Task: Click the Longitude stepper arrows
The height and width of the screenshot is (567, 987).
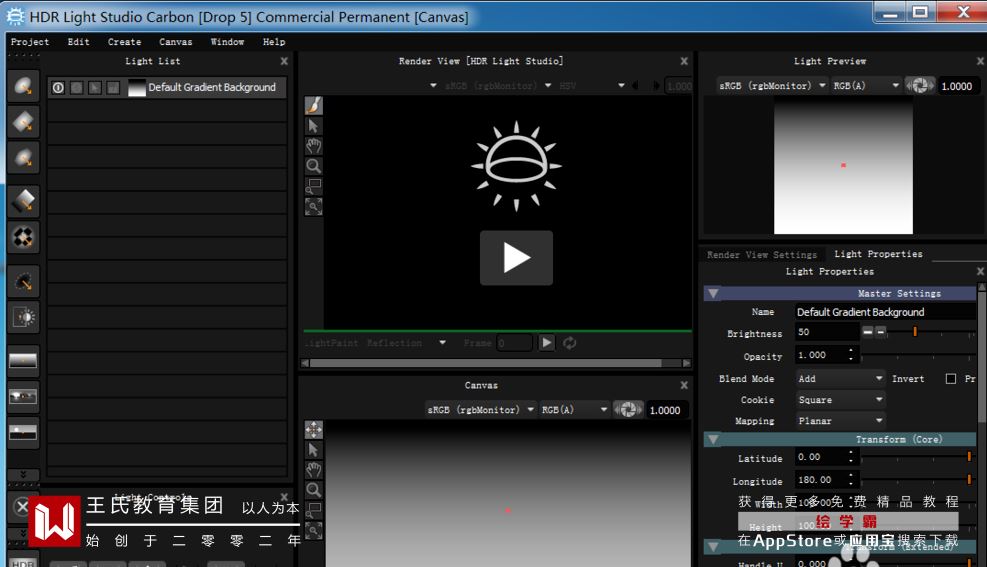Action: coord(850,480)
